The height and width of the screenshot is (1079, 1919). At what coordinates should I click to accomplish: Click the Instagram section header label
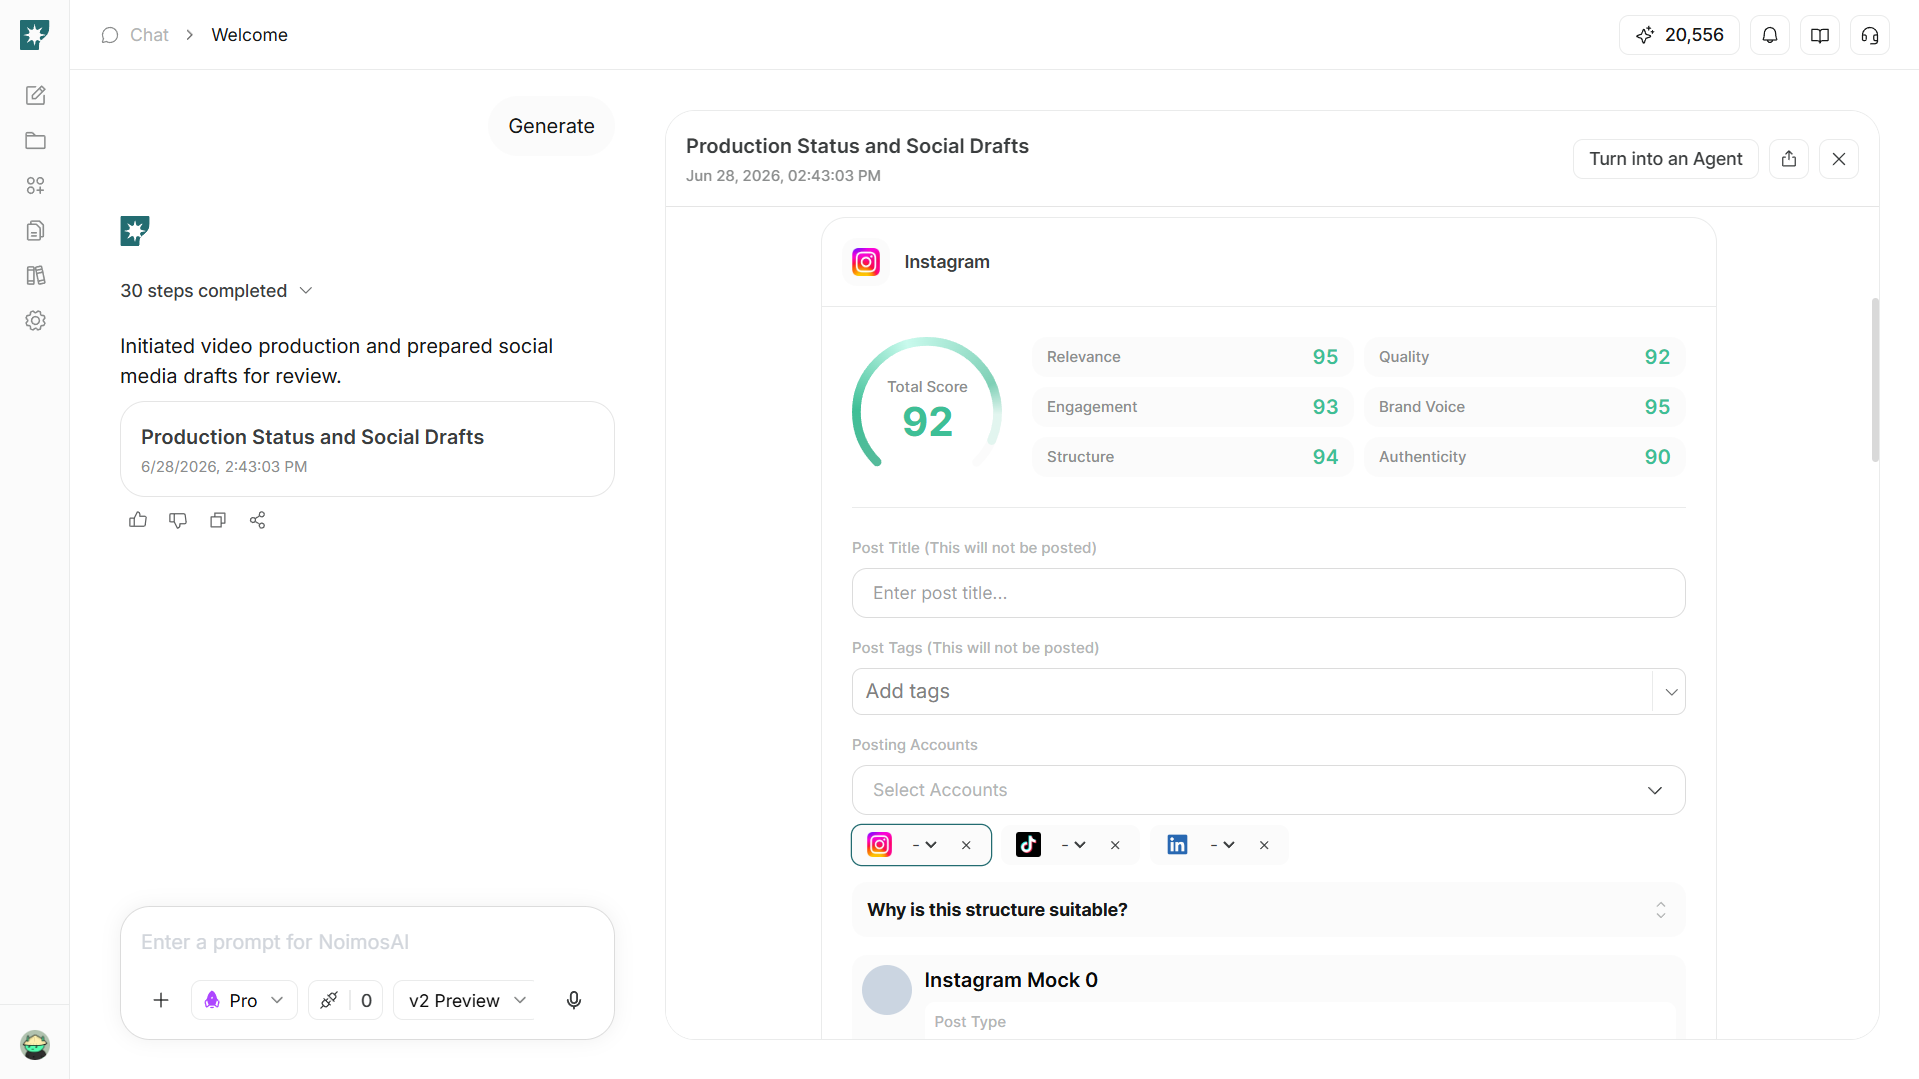click(947, 262)
